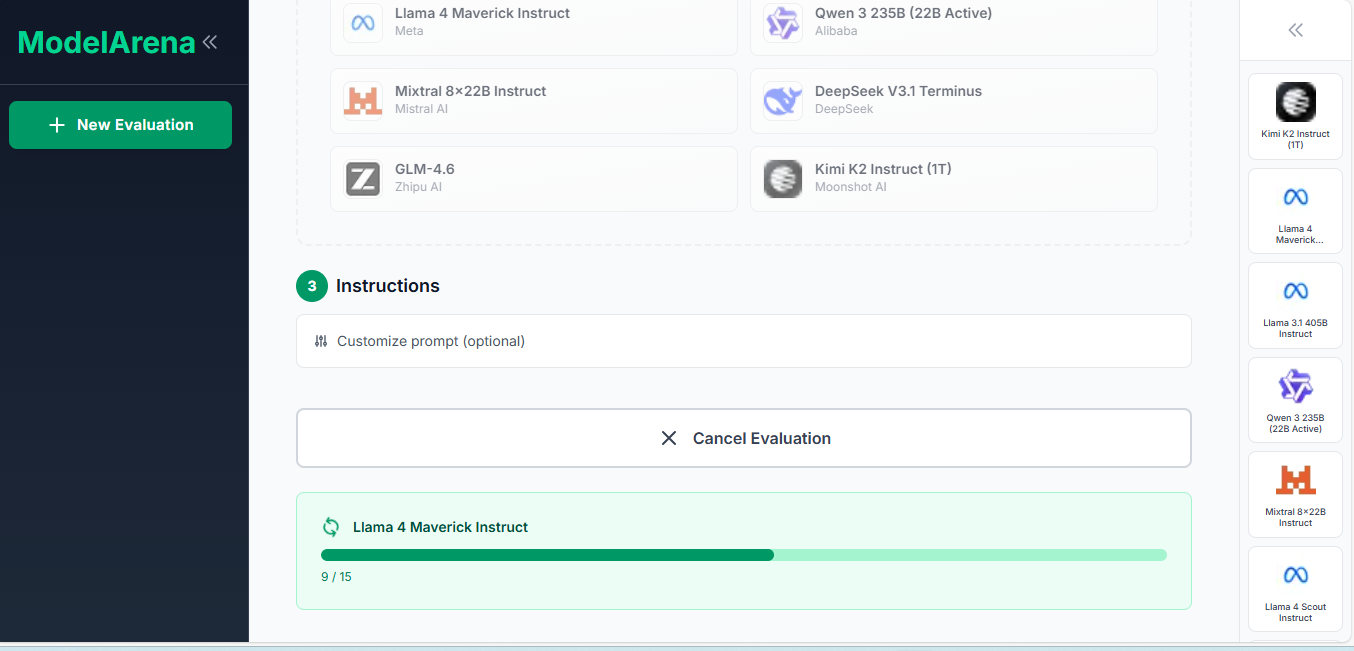Click the 9 / 15 progress count

coord(336,577)
